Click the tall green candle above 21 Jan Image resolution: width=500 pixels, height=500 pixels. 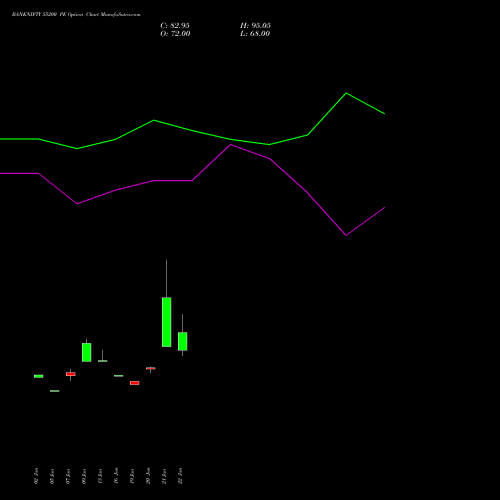(167, 322)
